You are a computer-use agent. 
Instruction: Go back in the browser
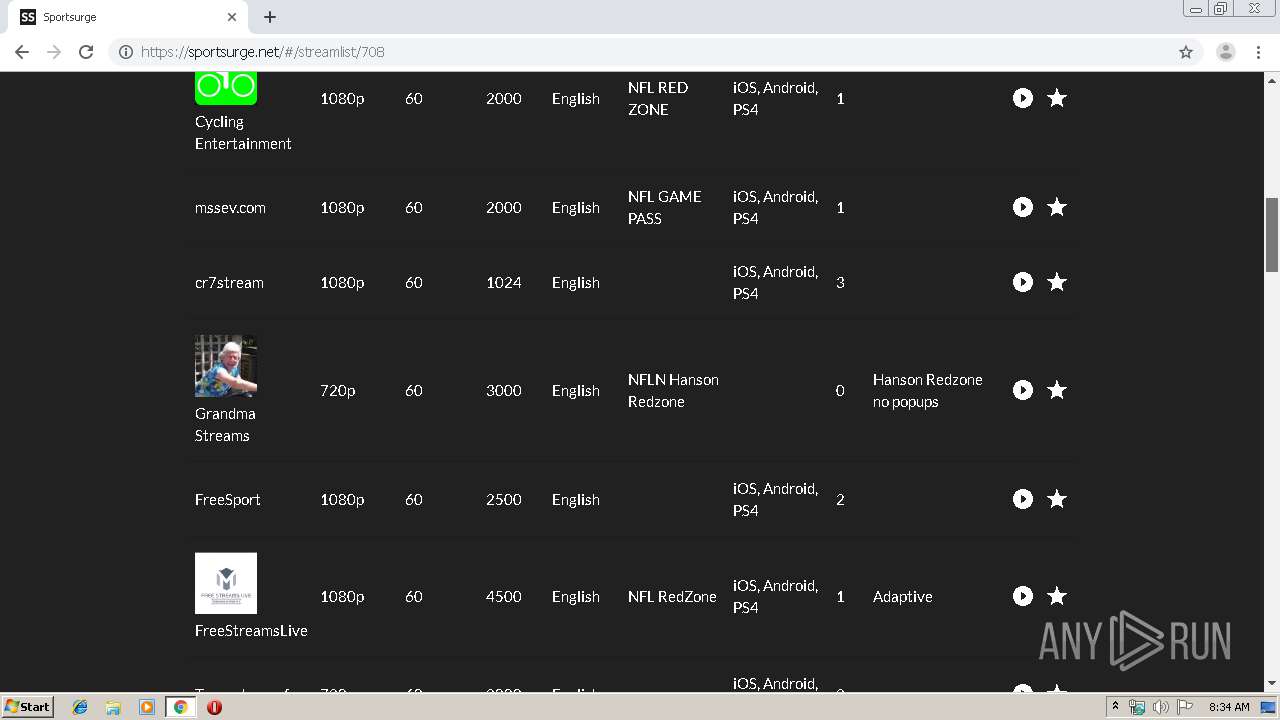pyautogui.click(x=22, y=52)
